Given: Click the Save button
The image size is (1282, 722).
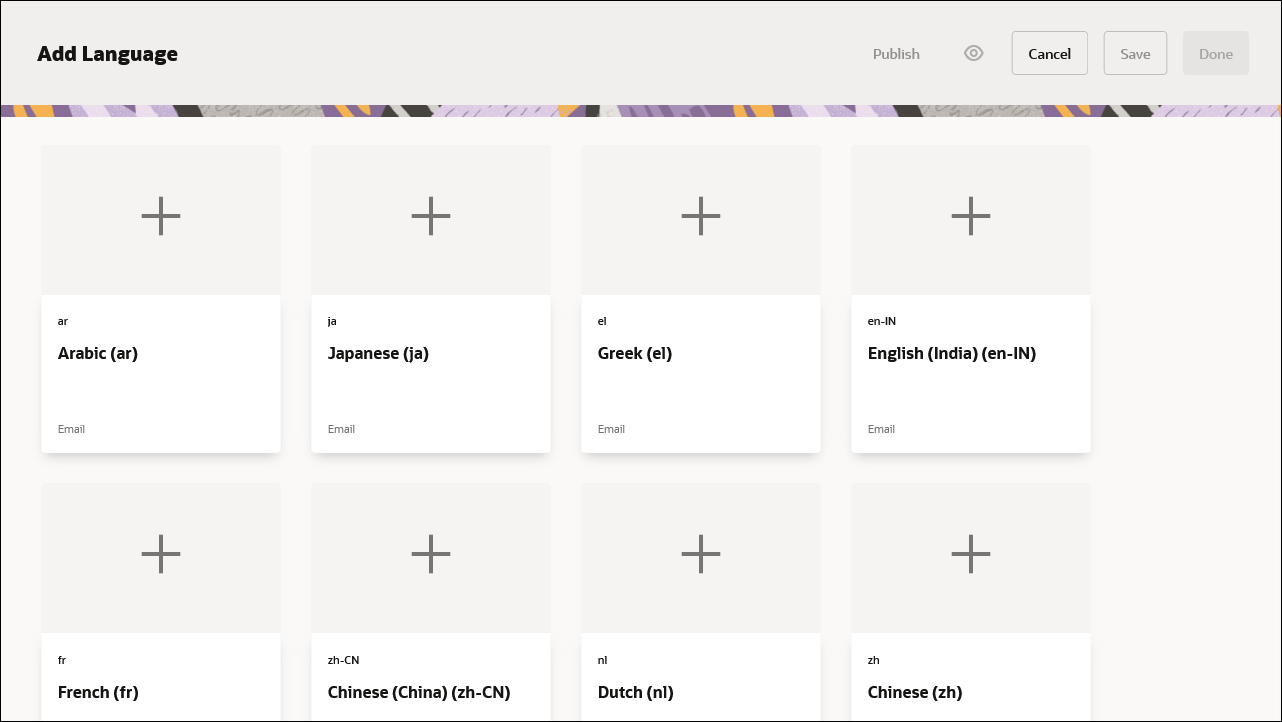Looking at the screenshot, I should [1135, 53].
